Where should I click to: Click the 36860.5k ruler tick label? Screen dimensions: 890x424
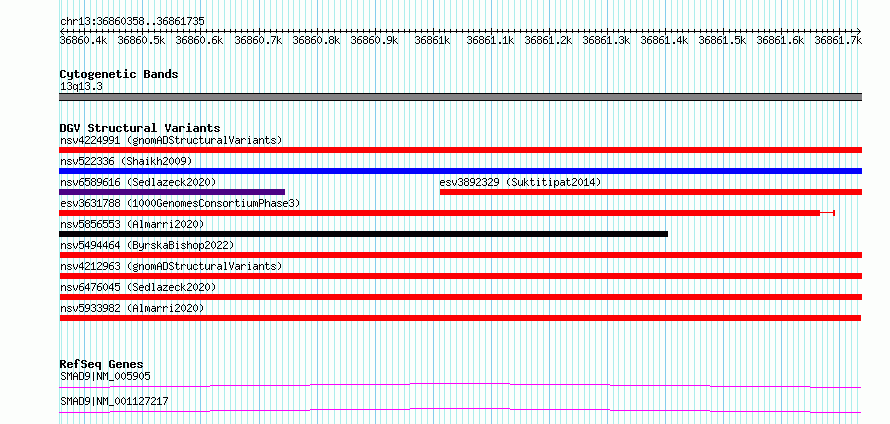tap(141, 40)
